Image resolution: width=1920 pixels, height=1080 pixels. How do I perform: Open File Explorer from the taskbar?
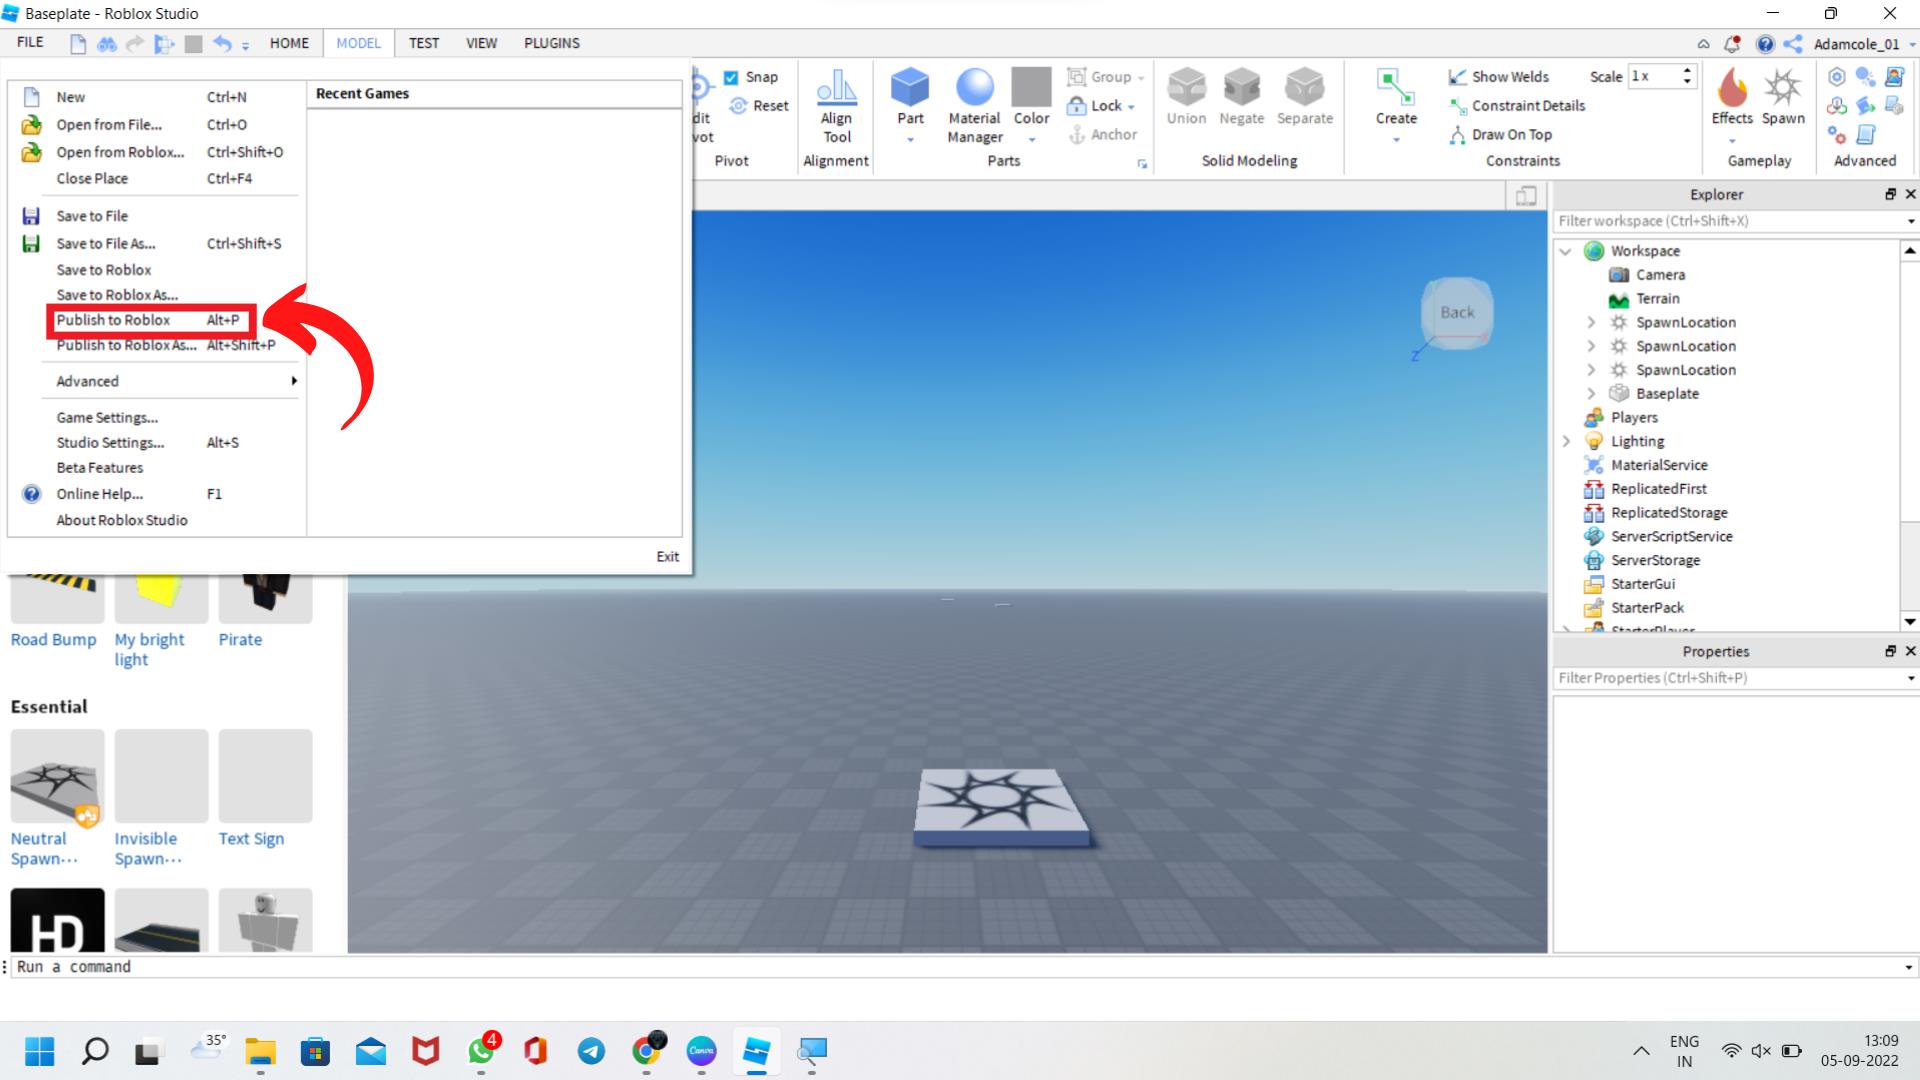260,1051
